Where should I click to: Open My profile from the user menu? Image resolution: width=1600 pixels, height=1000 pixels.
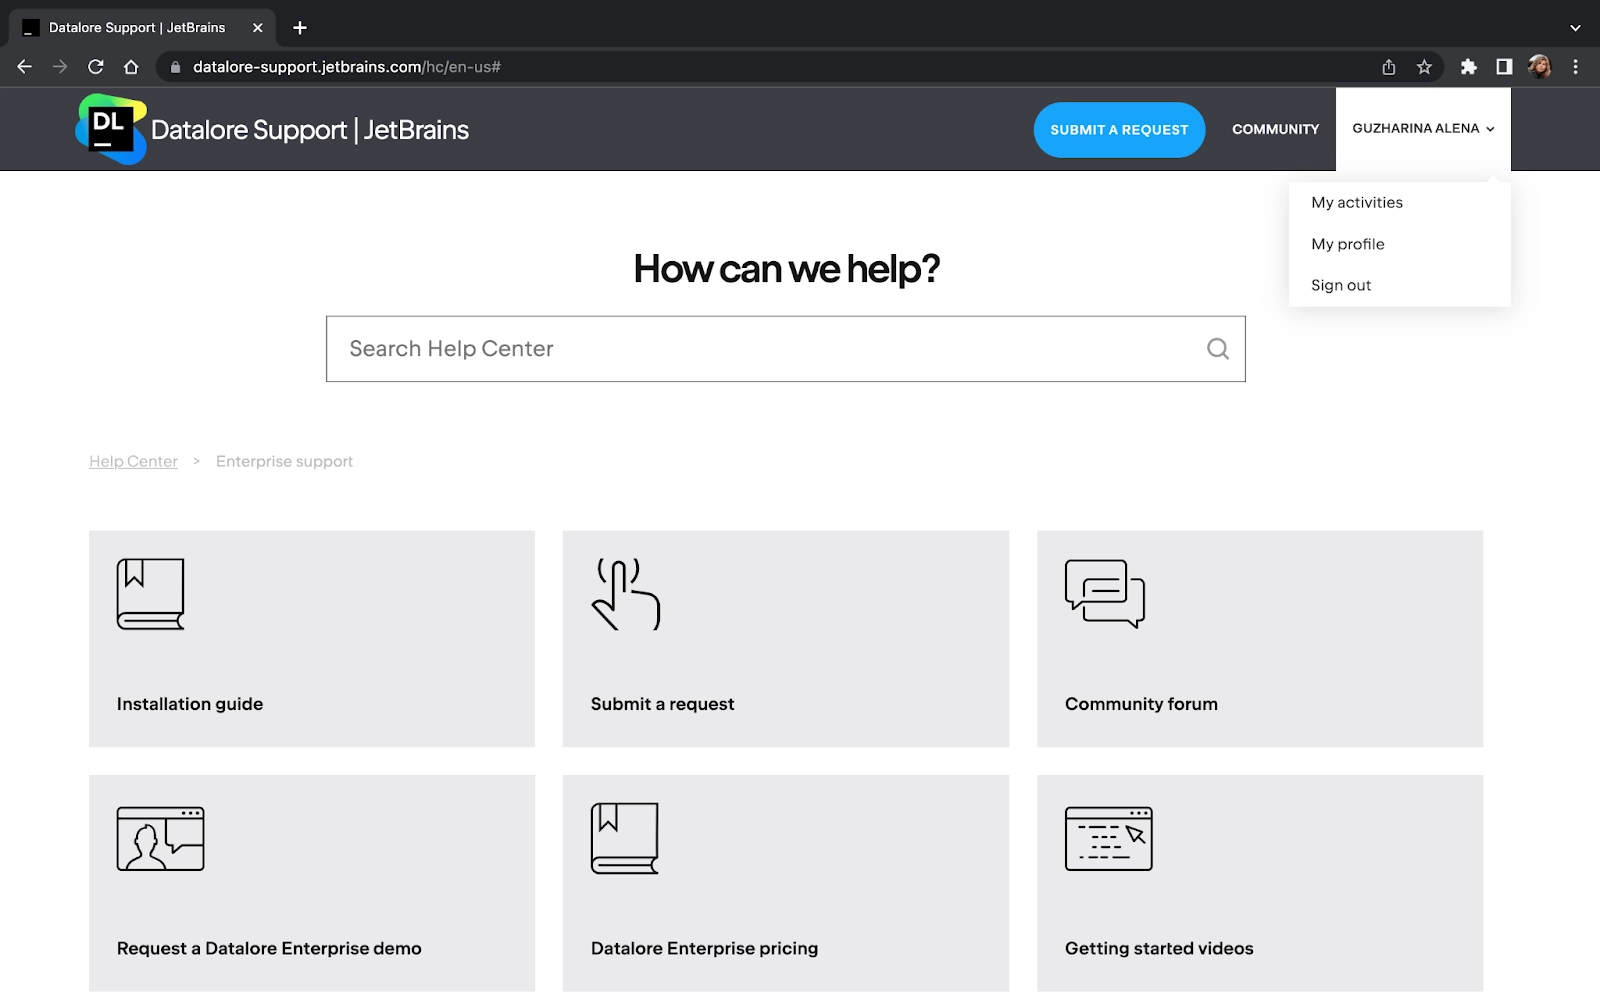(1348, 244)
